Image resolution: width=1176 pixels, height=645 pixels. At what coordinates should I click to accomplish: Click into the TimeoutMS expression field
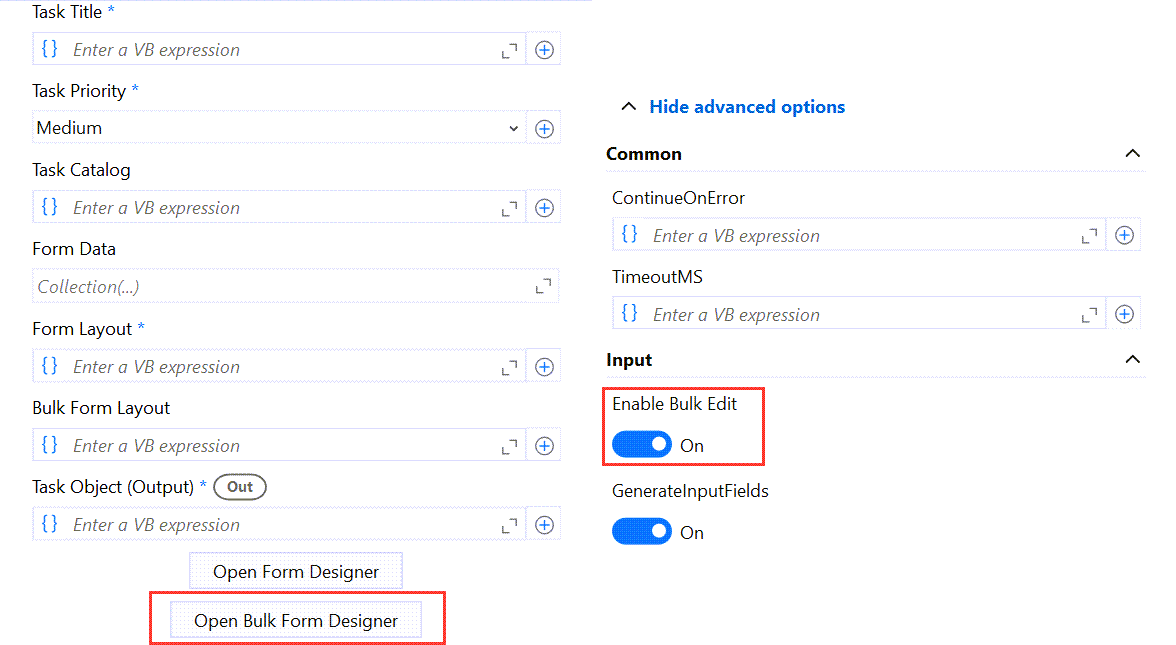pyautogui.click(x=860, y=315)
